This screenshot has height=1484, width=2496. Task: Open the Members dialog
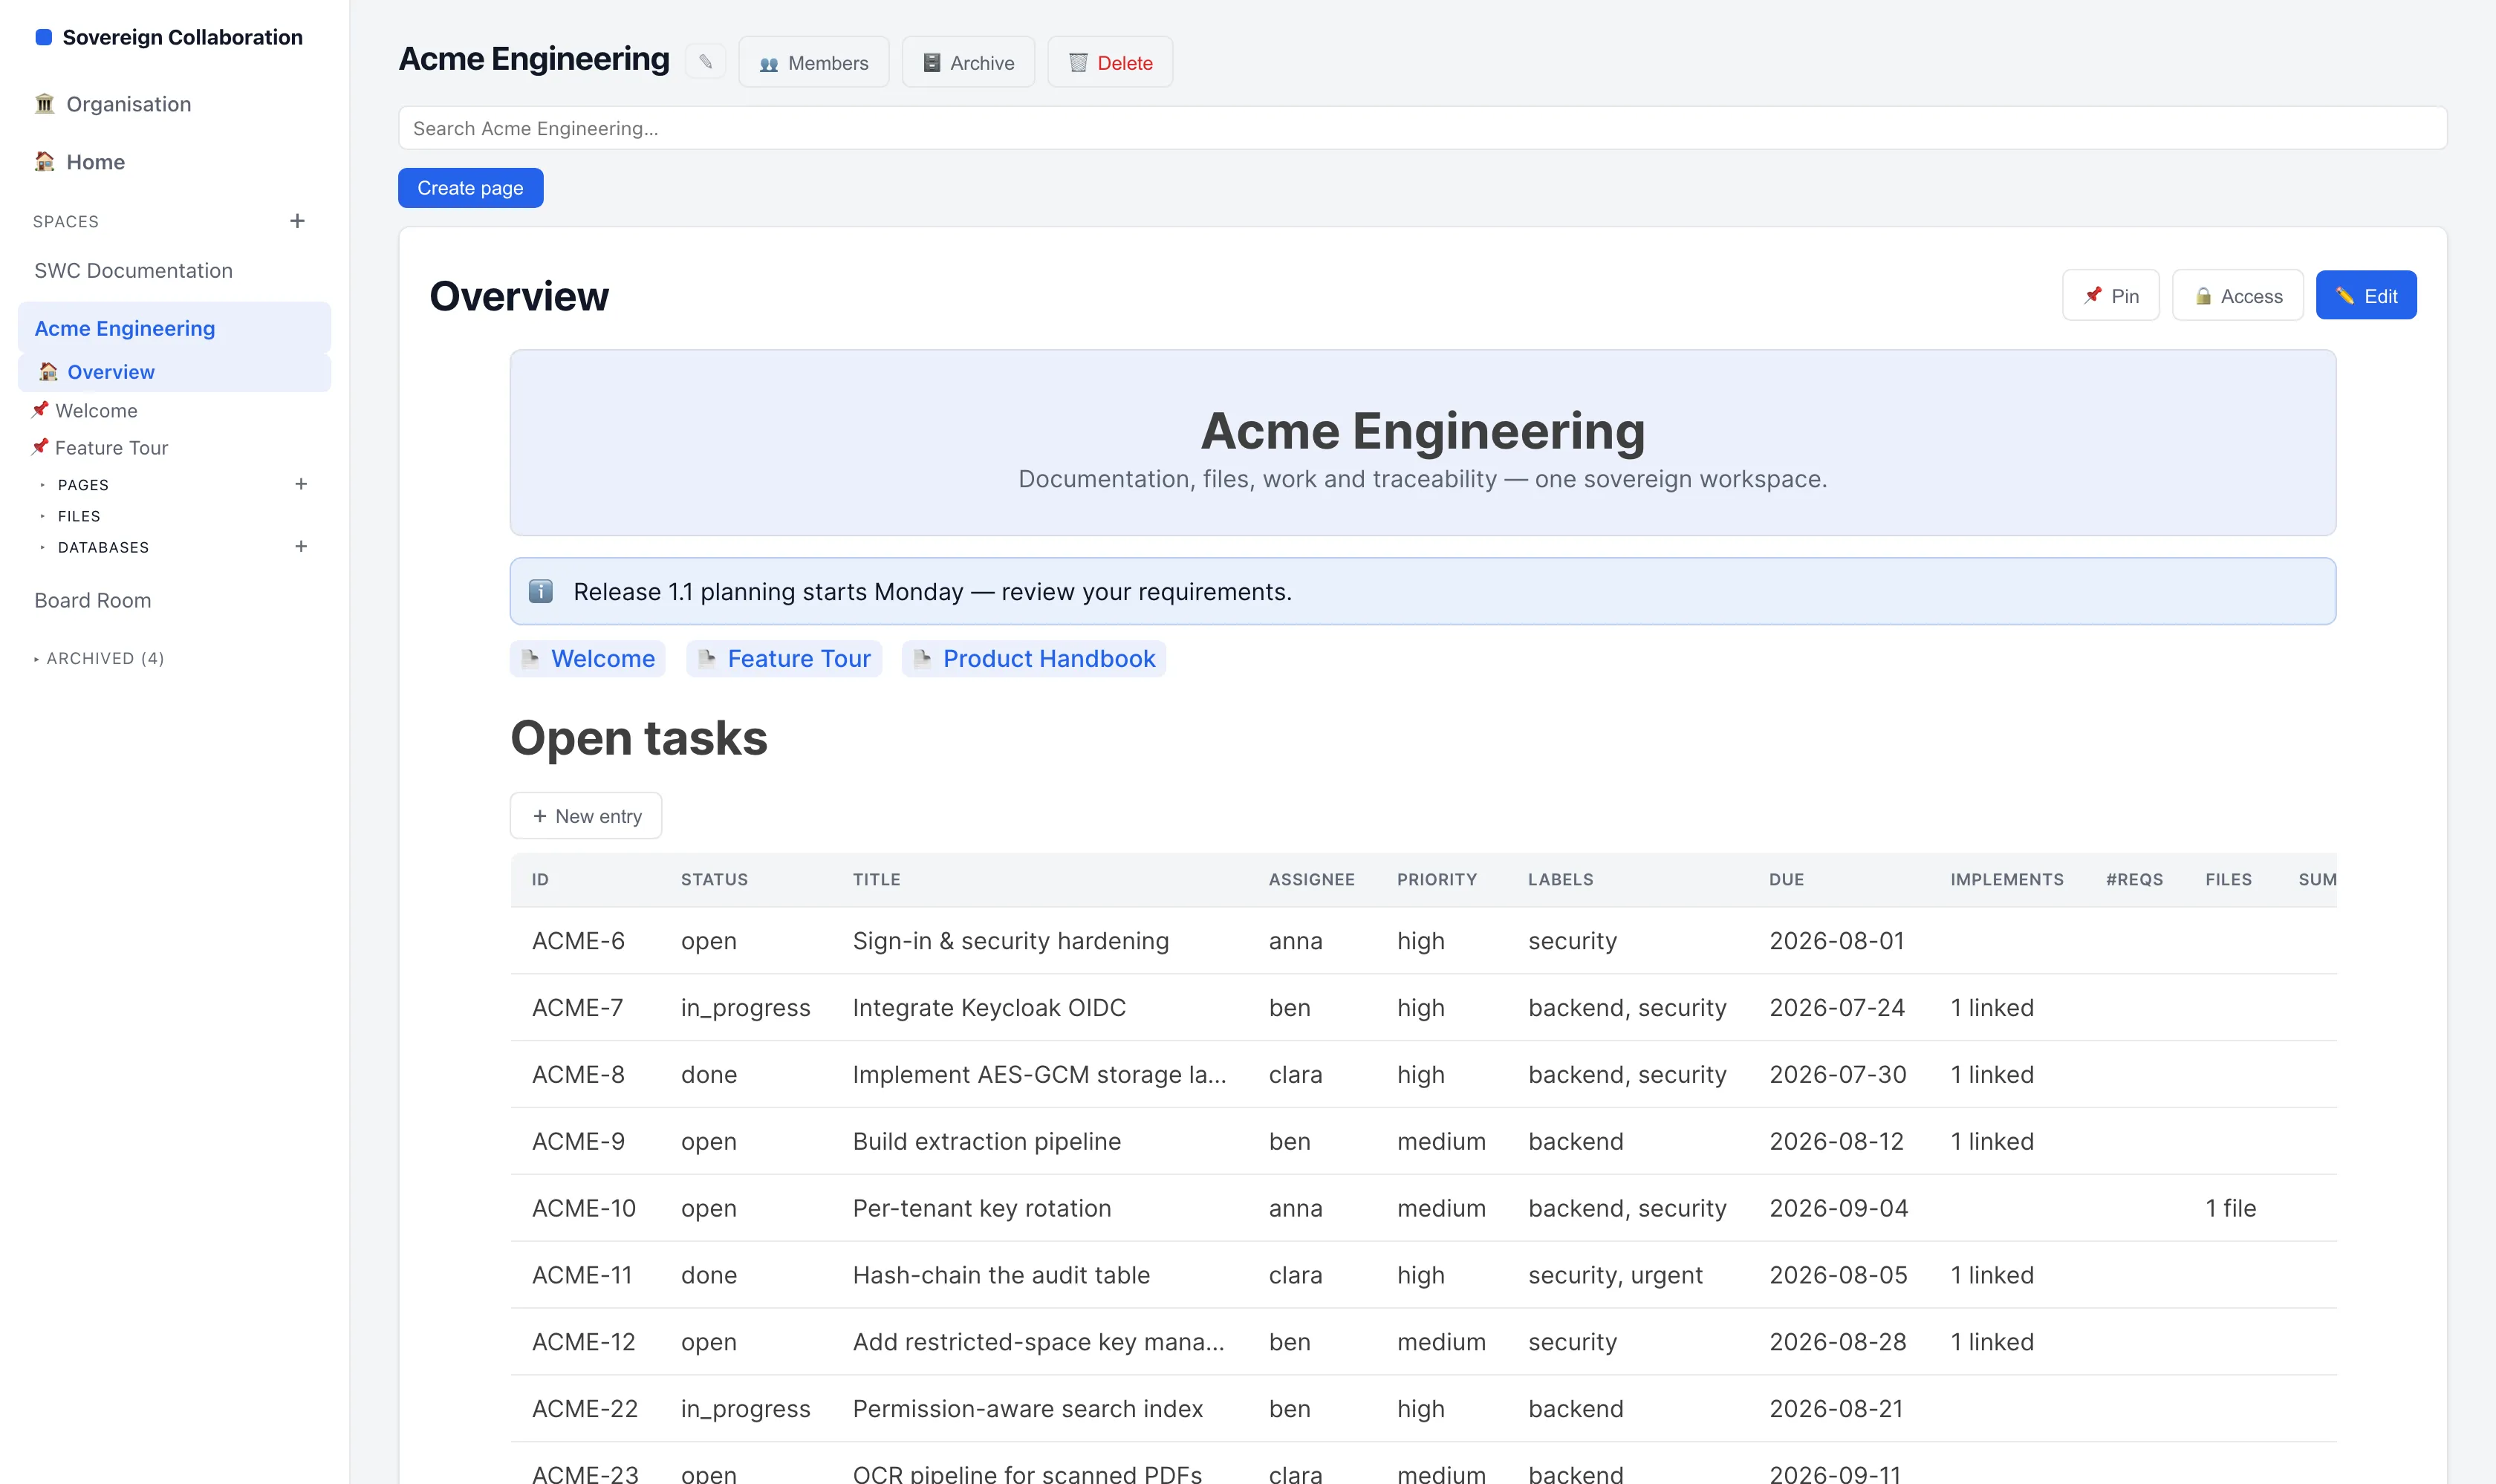tap(813, 62)
